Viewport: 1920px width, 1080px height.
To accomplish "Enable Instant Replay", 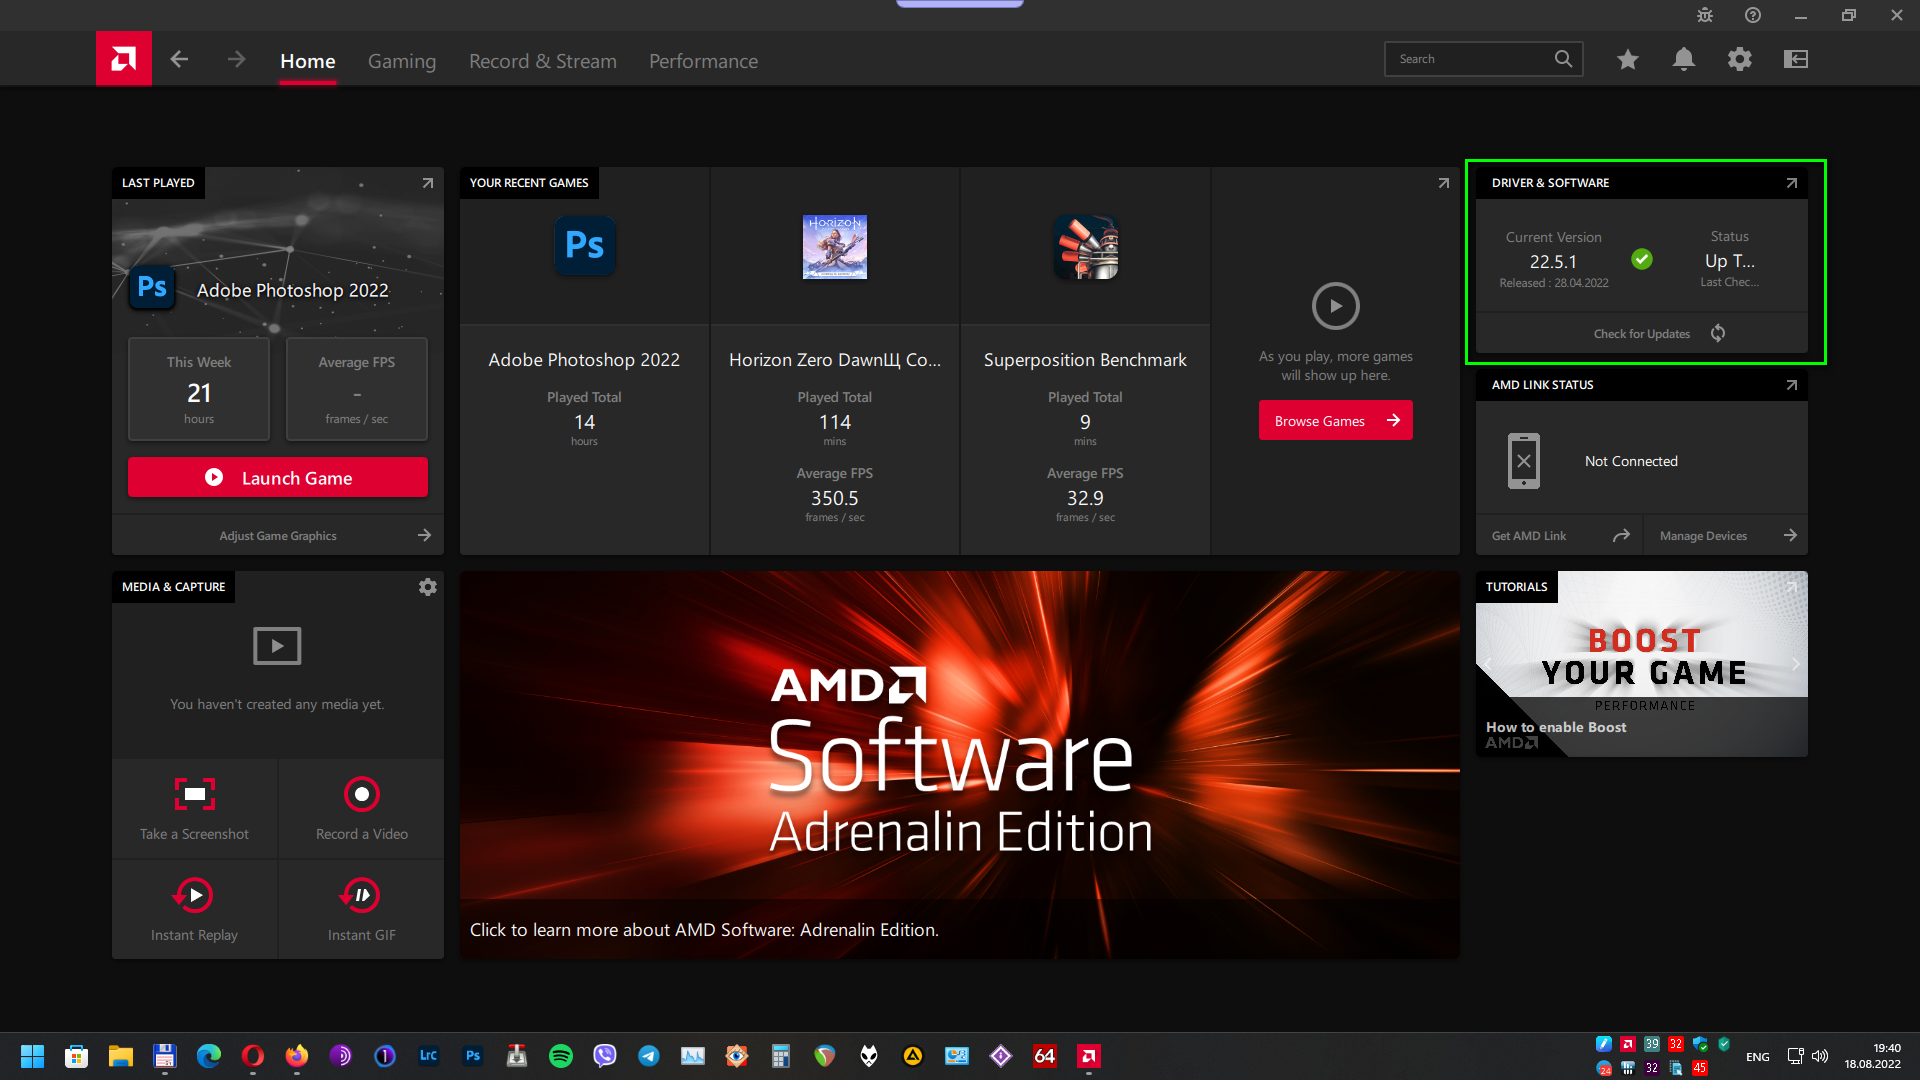I will click(195, 895).
